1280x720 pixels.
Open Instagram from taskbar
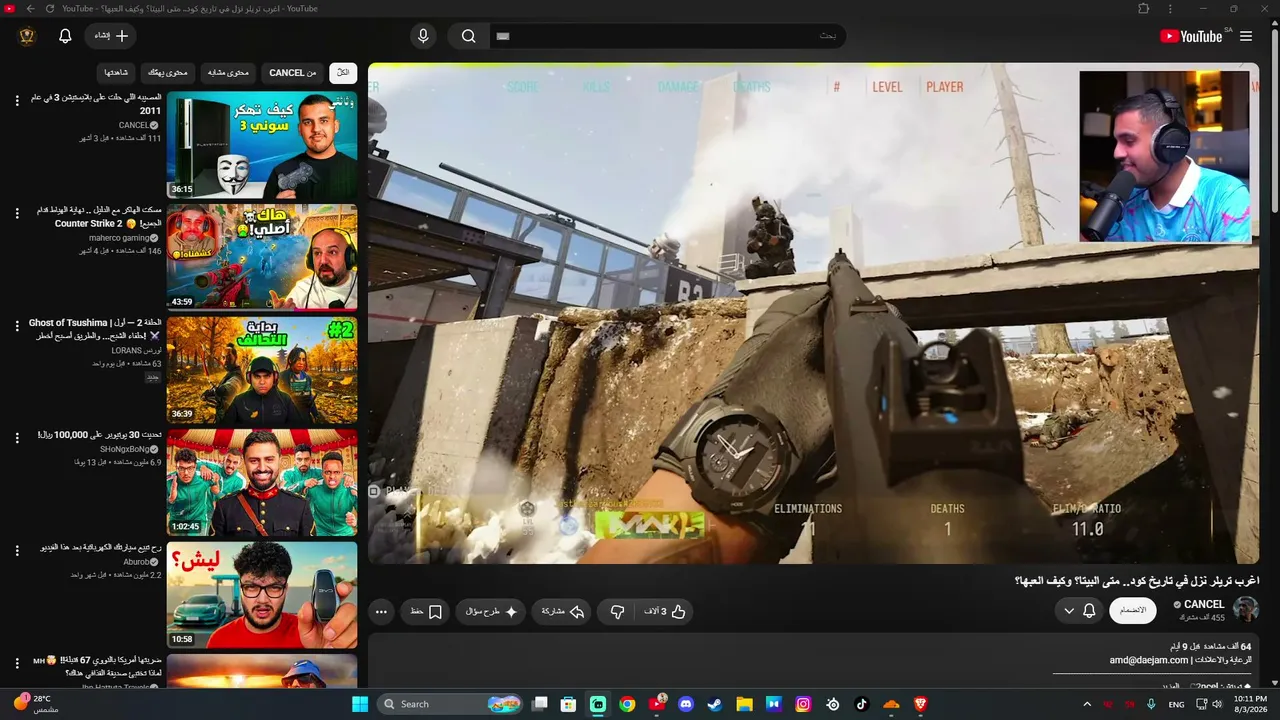803,704
